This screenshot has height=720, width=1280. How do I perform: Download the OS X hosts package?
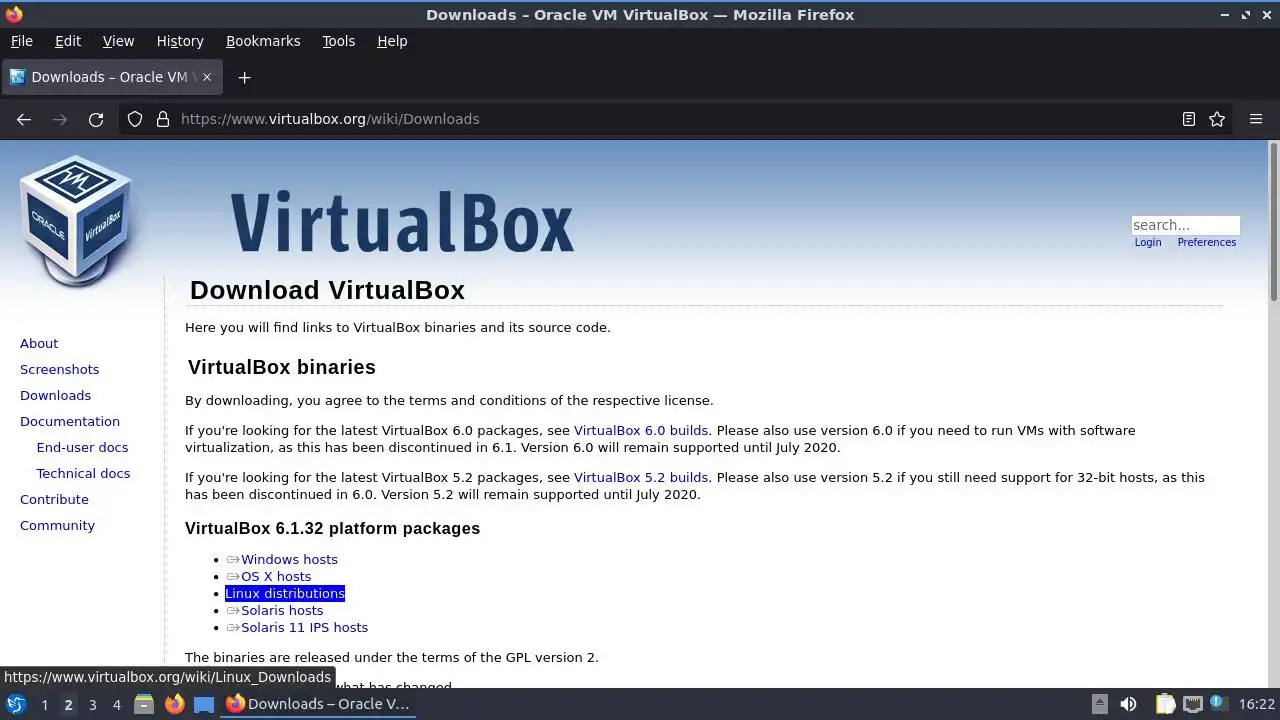276,576
